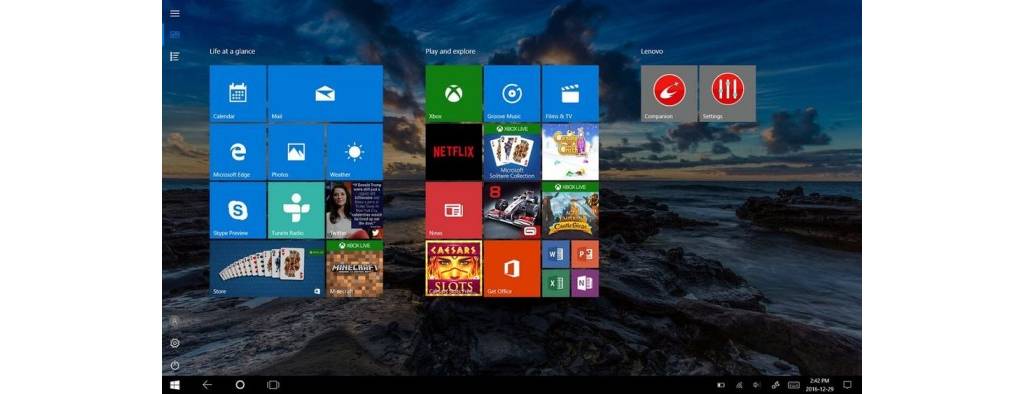Launch the Netflix tile
Screen dimensions: 1024x394
tap(454, 152)
